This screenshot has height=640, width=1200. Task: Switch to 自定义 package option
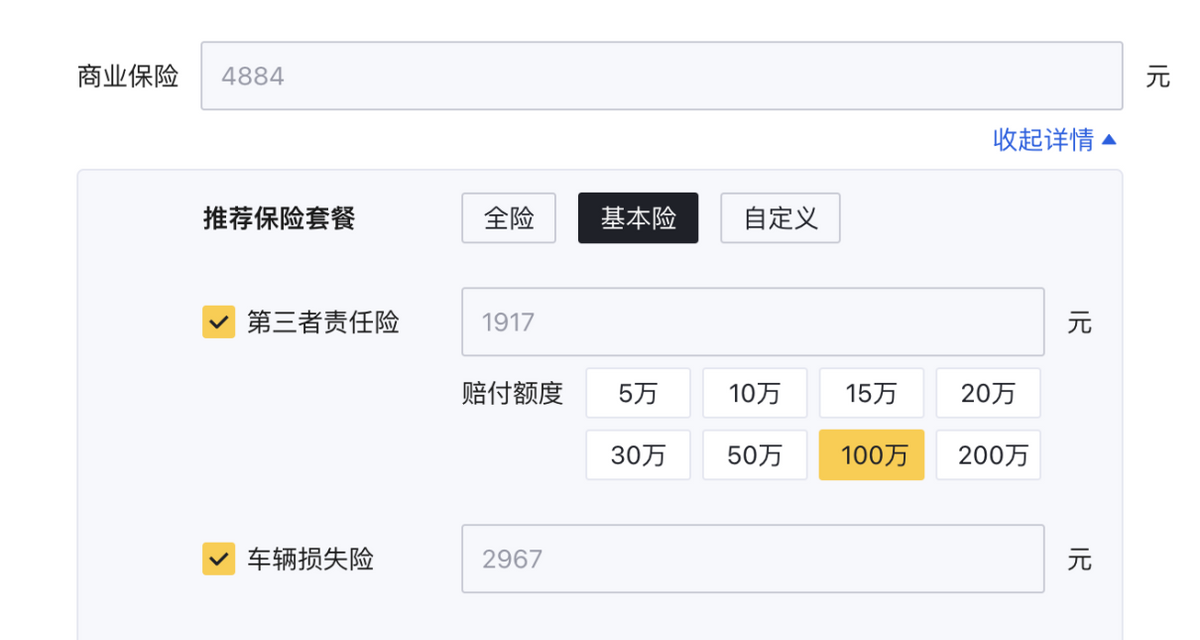[x=780, y=218]
